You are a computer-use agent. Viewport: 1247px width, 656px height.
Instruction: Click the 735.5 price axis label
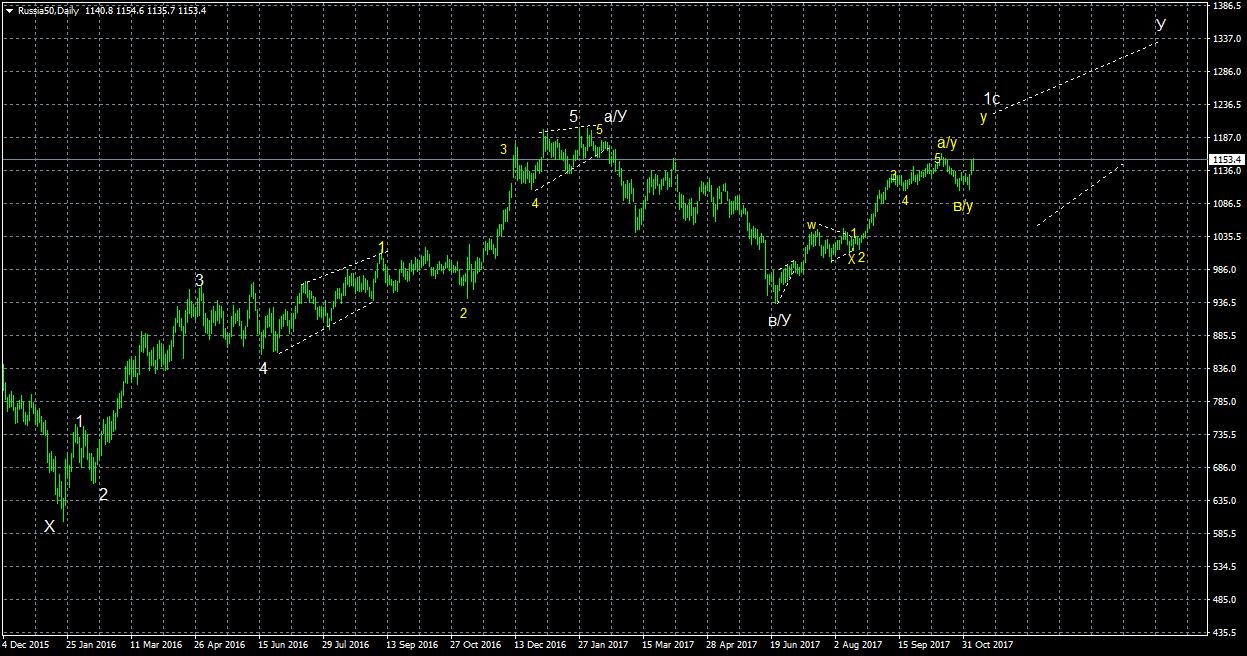coord(1224,435)
